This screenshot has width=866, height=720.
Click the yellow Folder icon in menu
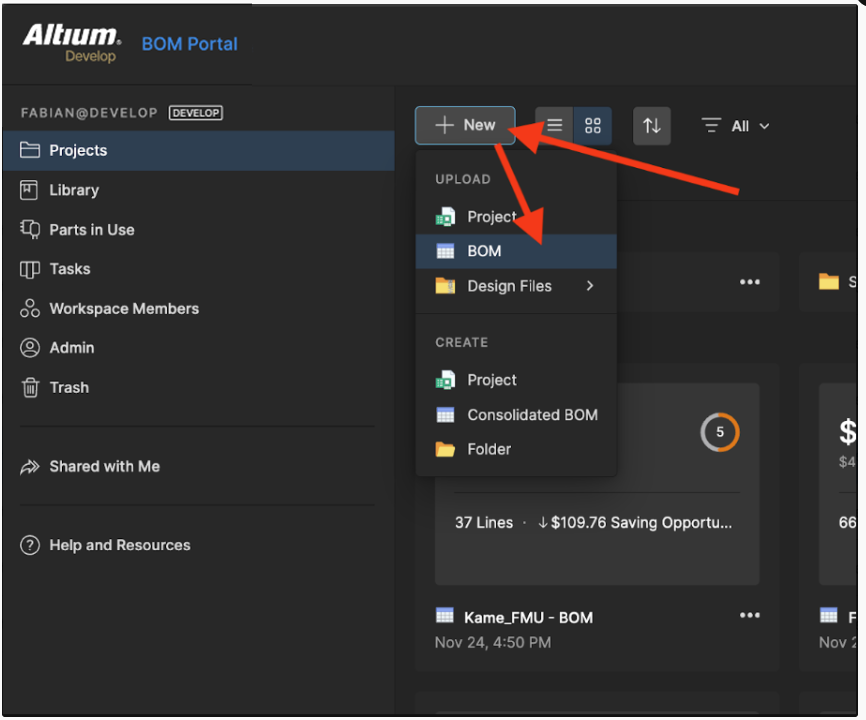pyautogui.click(x=445, y=449)
